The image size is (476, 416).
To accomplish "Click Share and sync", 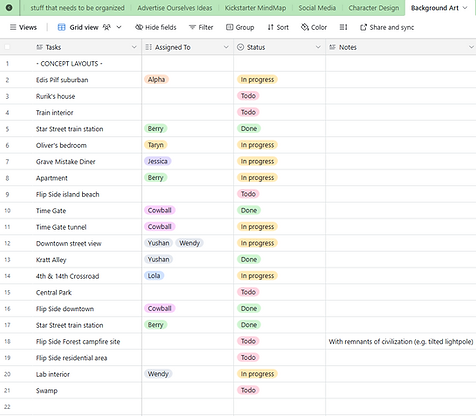I will tap(387, 27).
